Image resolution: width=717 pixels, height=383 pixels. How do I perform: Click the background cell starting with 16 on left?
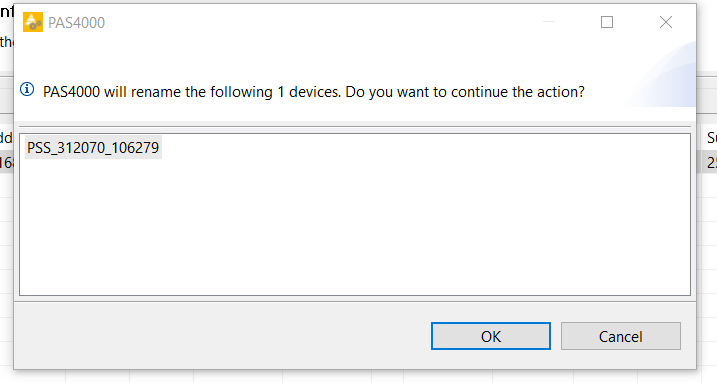[x=6, y=163]
